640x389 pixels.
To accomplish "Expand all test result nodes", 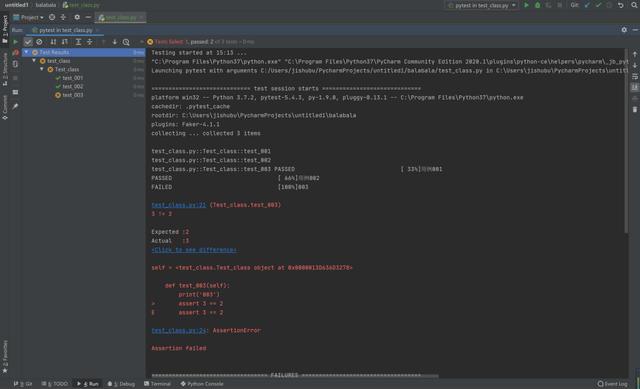I will [78, 42].
